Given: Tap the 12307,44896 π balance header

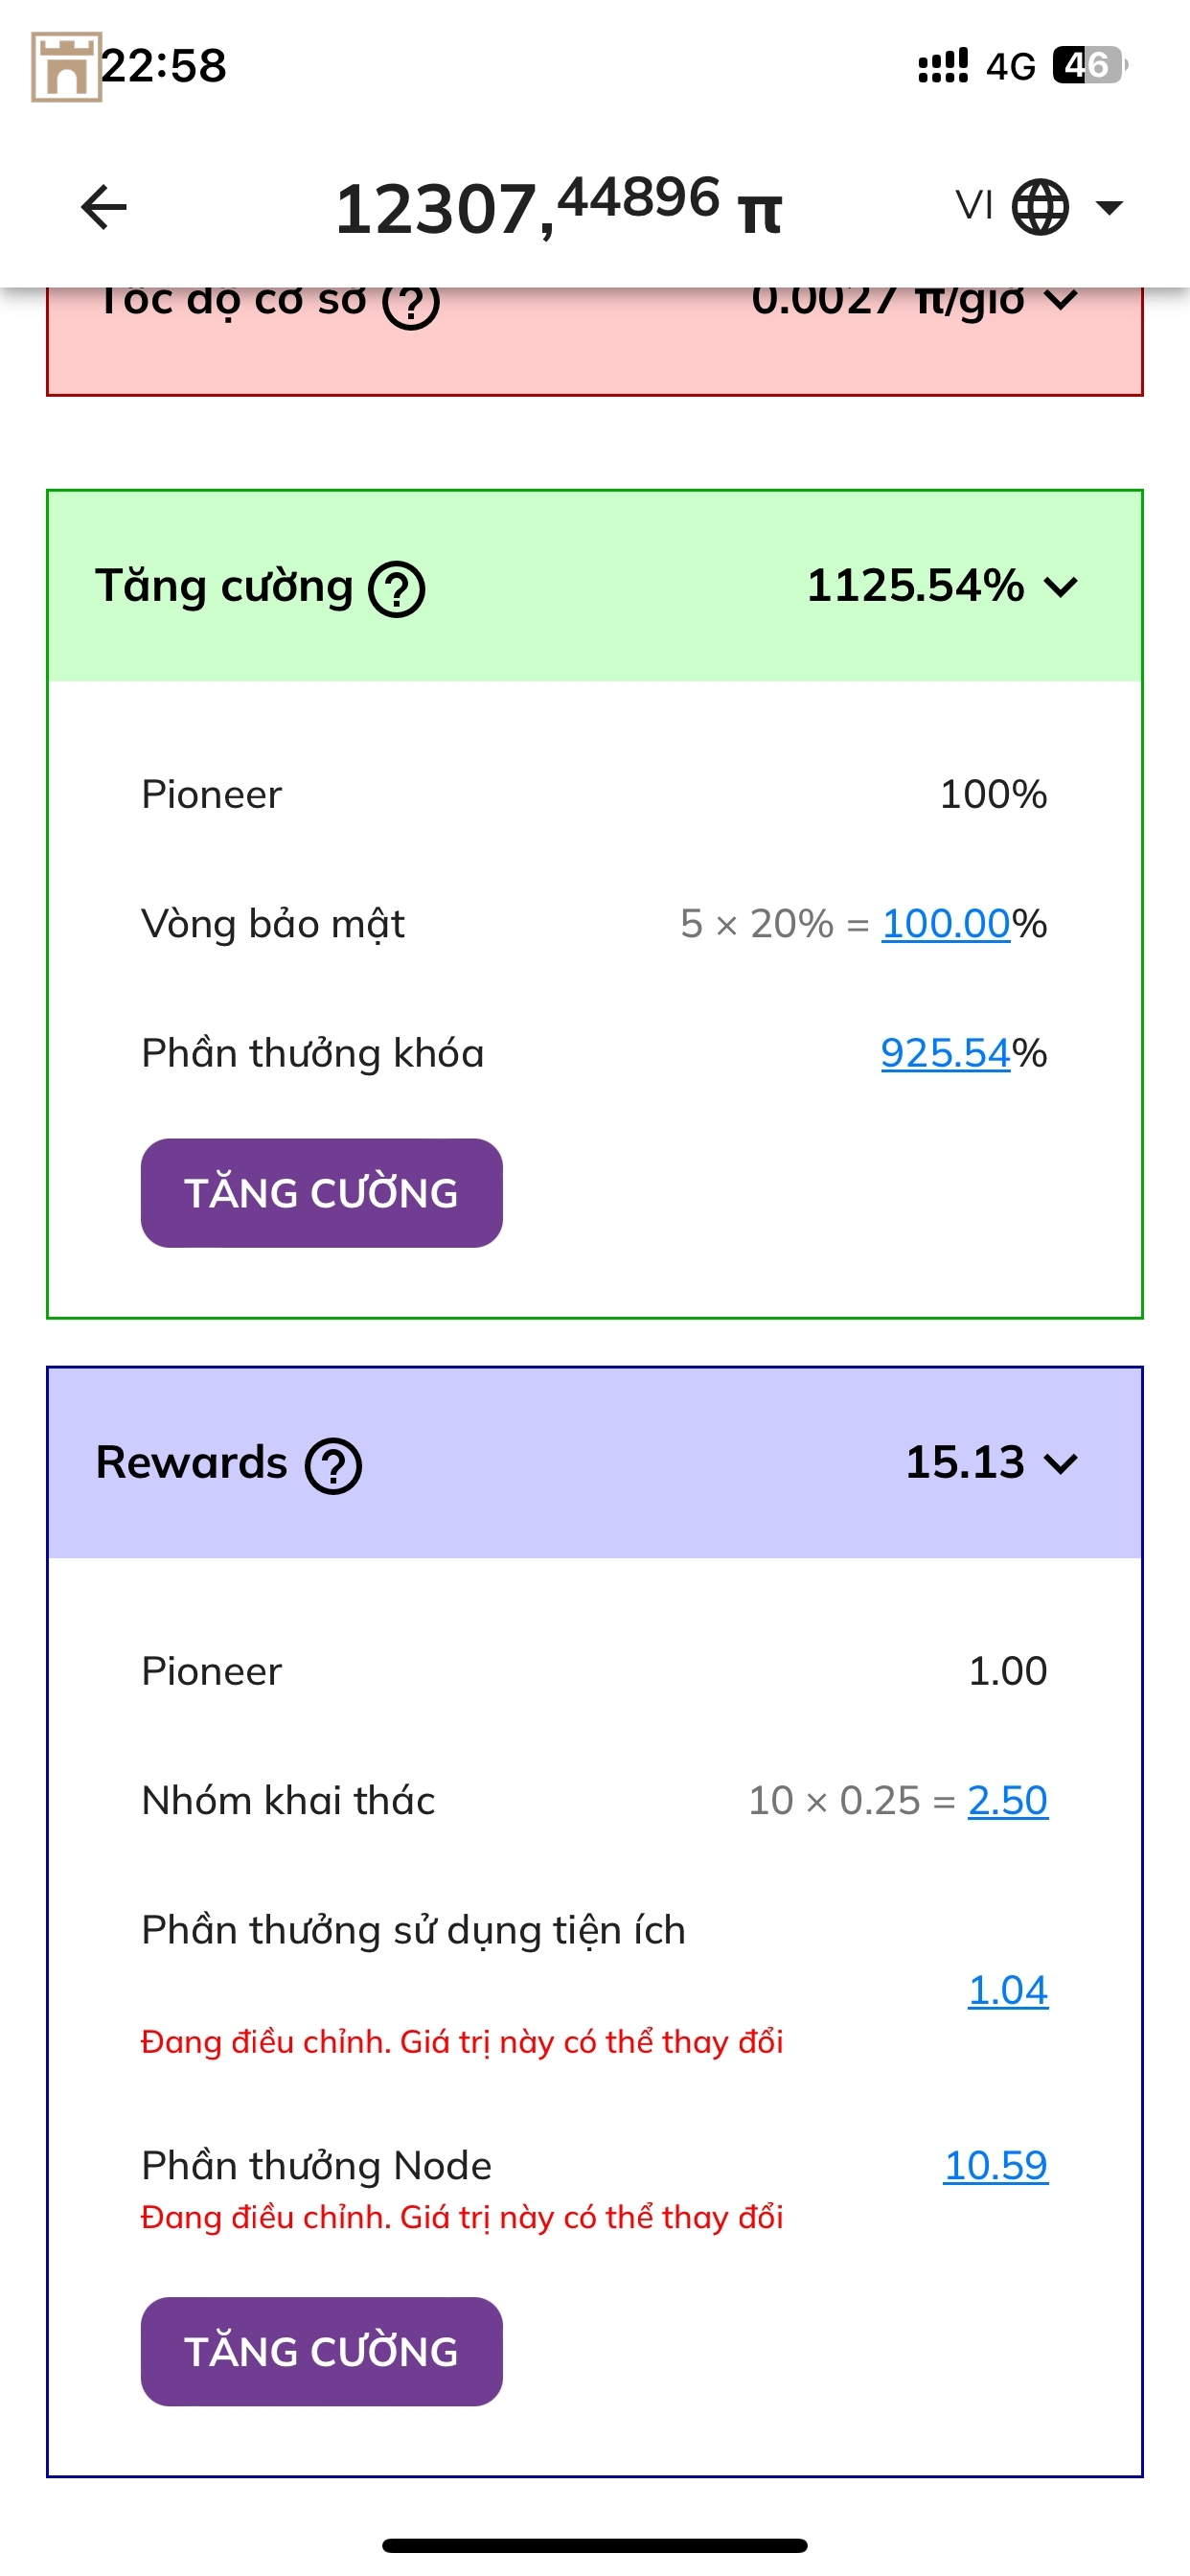Looking at the screenshot, I should pyautogui.click(x=558, y=208).
